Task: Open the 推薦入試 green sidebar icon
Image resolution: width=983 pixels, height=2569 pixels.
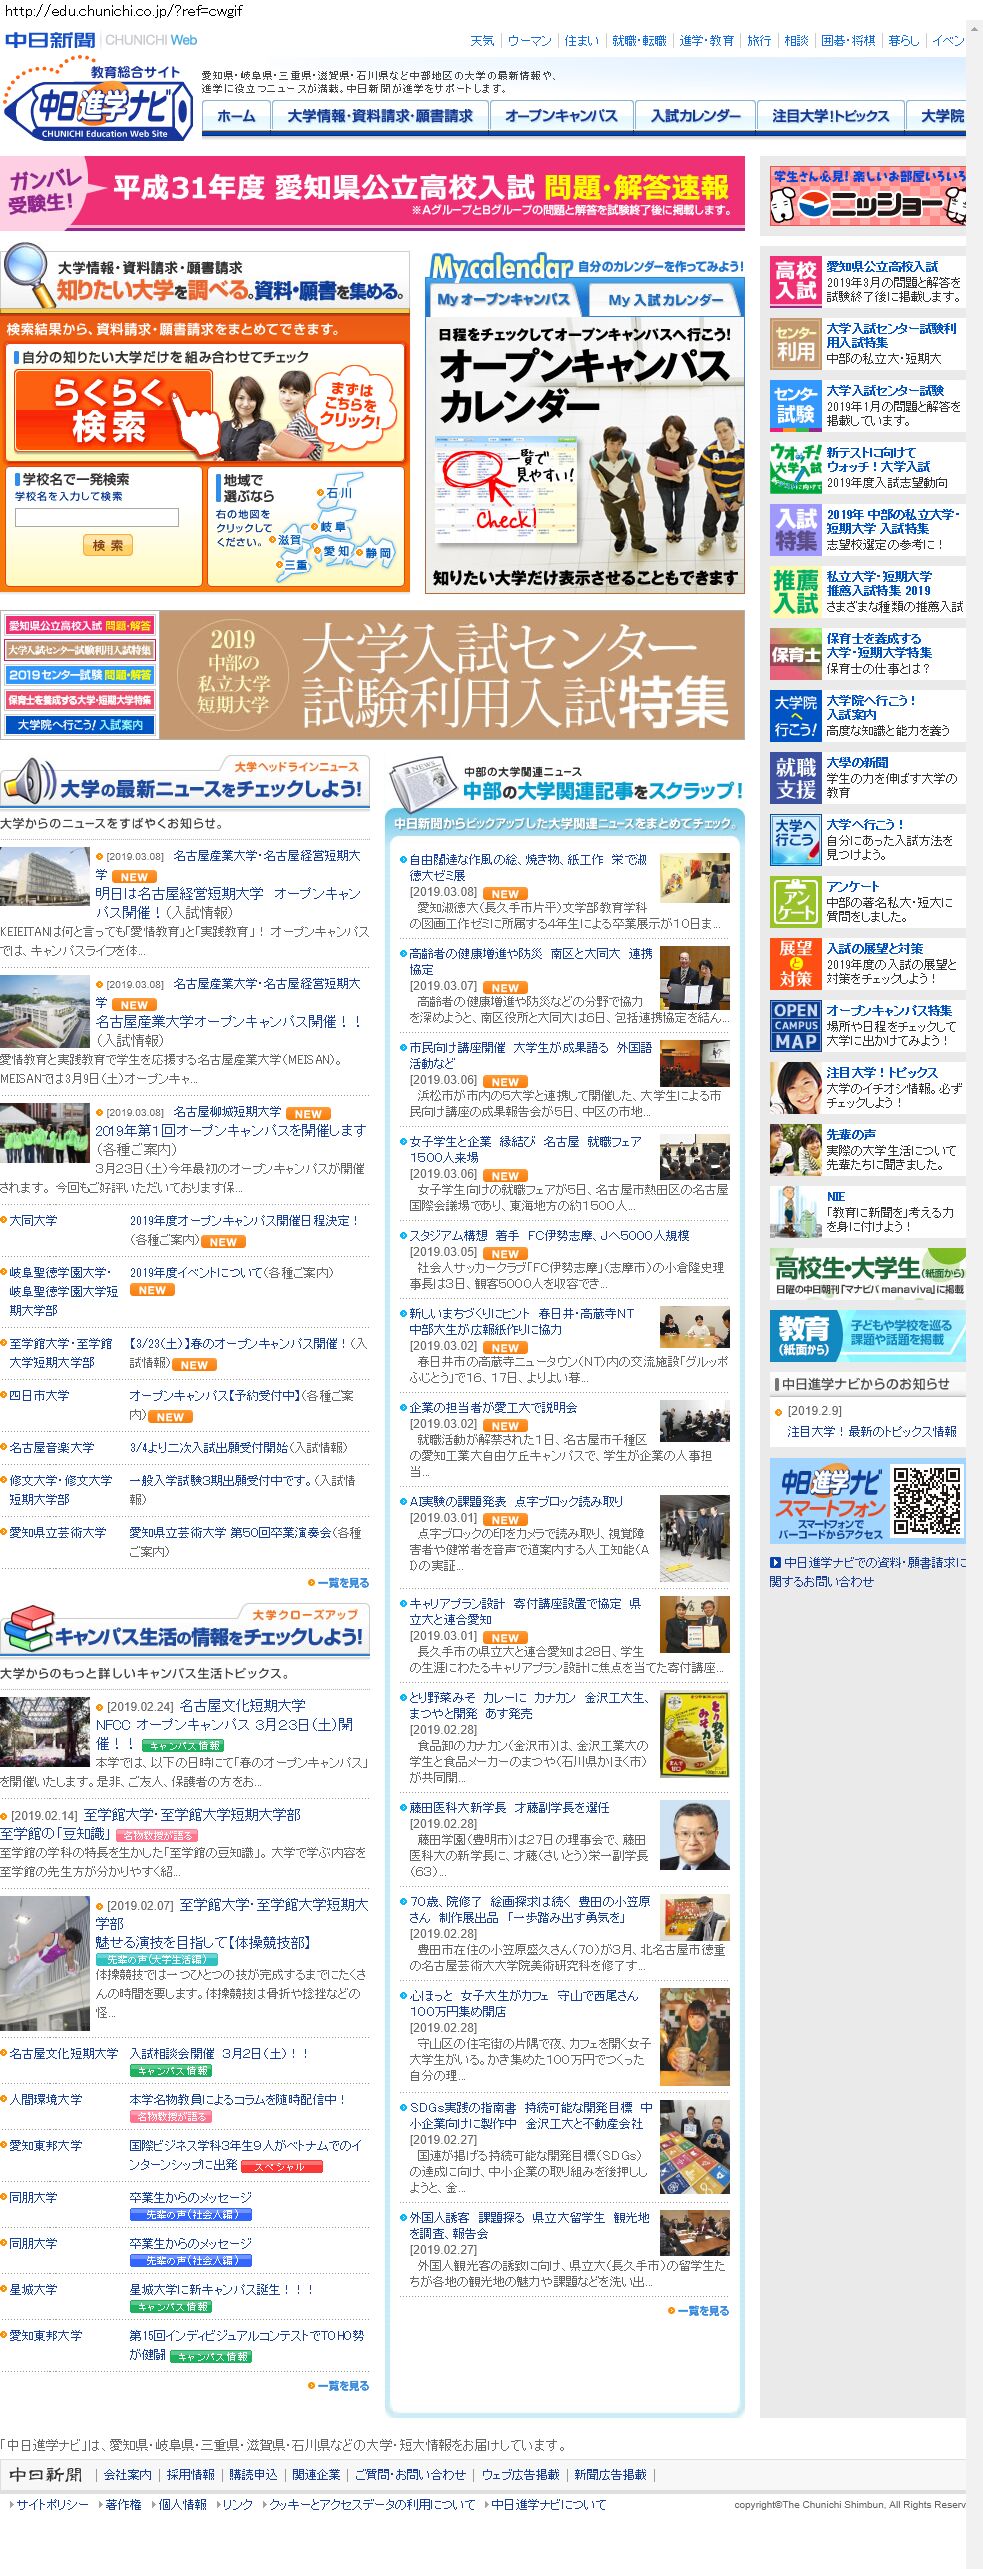Action: point(795,591)
